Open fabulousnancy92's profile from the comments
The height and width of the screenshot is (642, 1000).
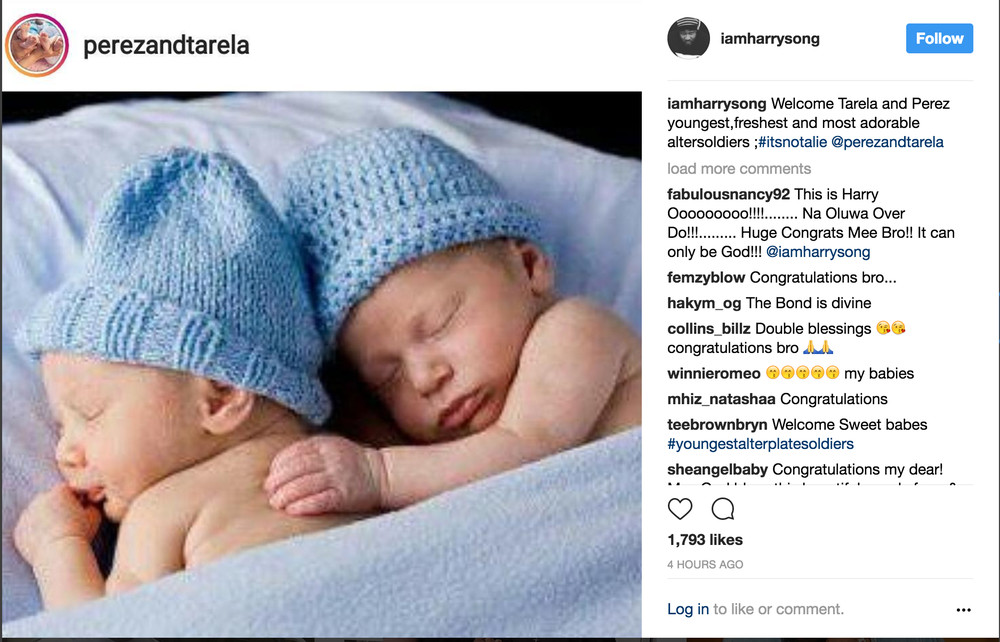coord(728,194)
